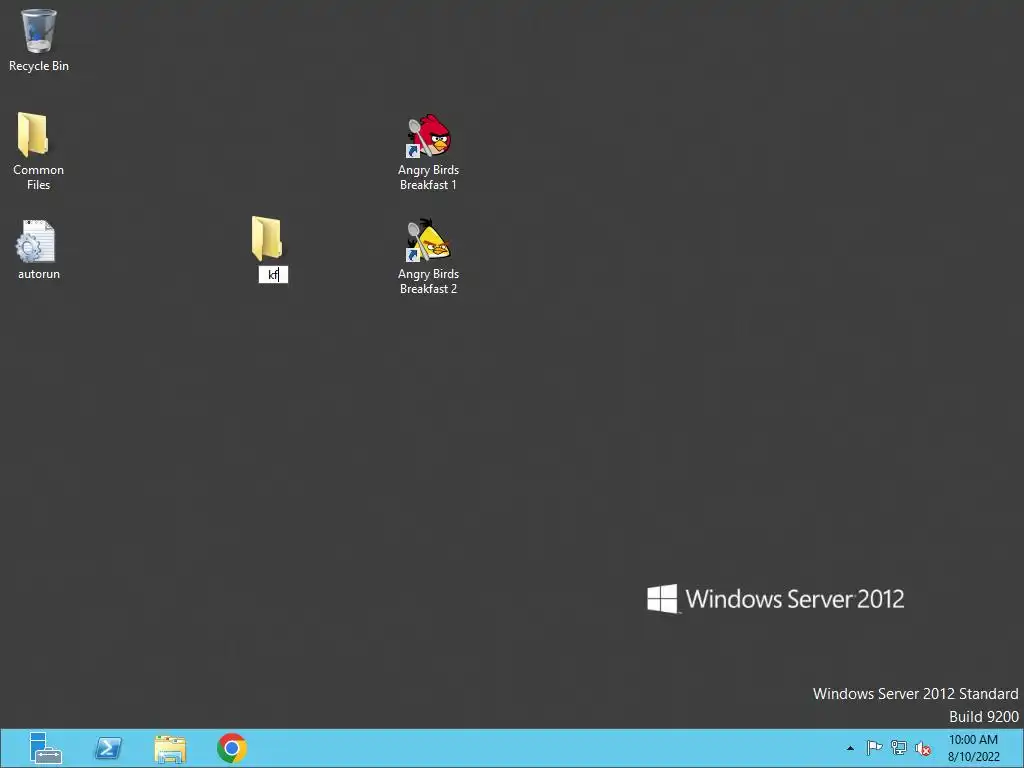
Task: Show hidden icons in the system tray
Action: [x=850, y=748]
